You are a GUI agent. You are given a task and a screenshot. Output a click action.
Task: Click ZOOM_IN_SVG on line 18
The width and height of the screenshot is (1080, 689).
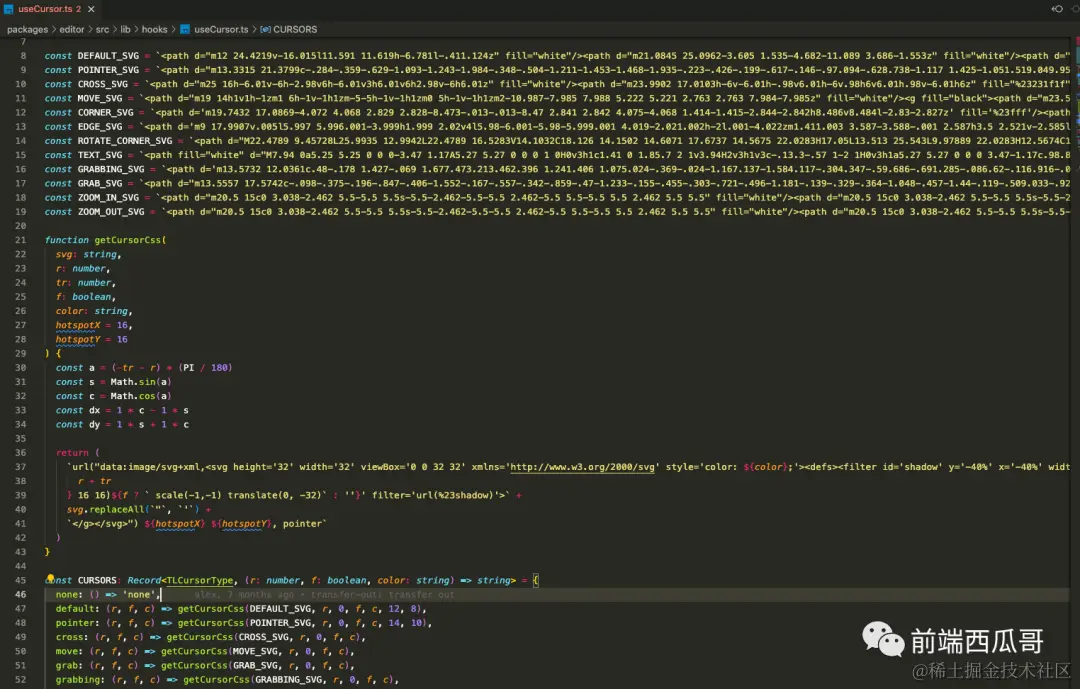coord(108,197)
